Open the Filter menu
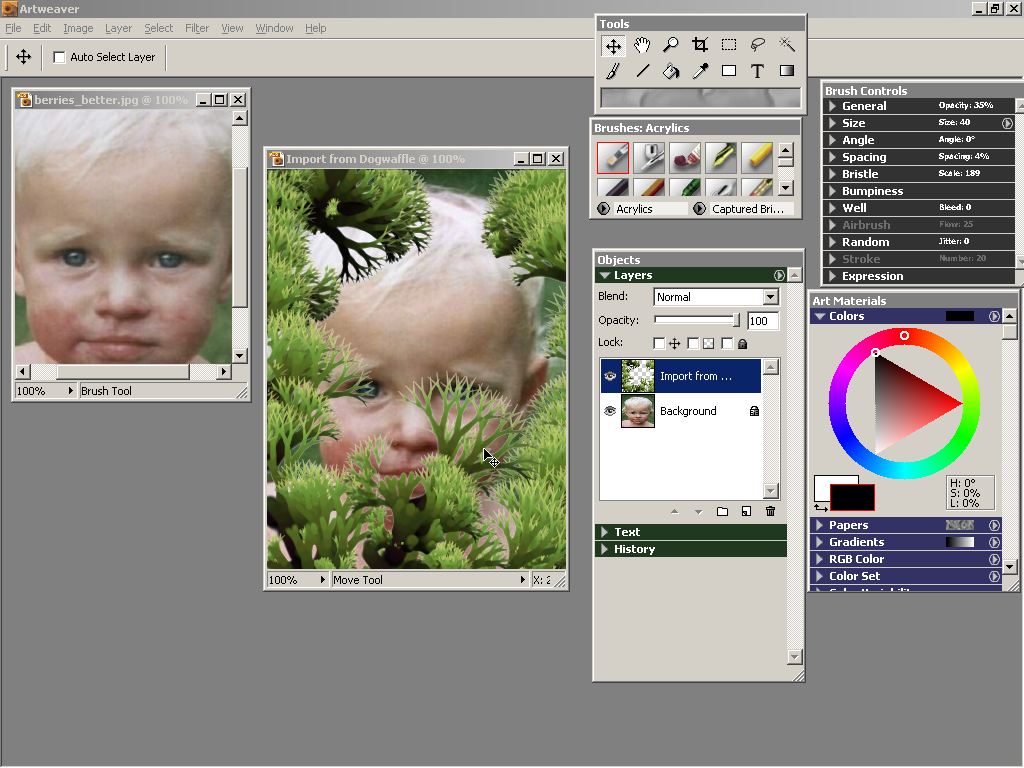Screen dimensions: 1024x768 point(197,28)
